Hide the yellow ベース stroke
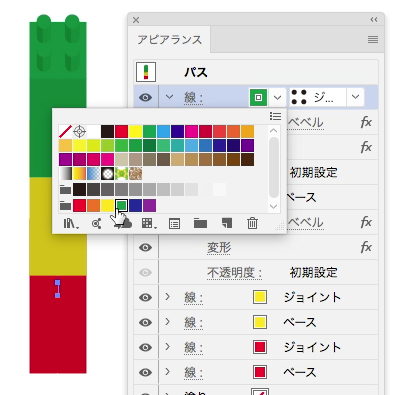The image size is (408, 395). point(145,322)
